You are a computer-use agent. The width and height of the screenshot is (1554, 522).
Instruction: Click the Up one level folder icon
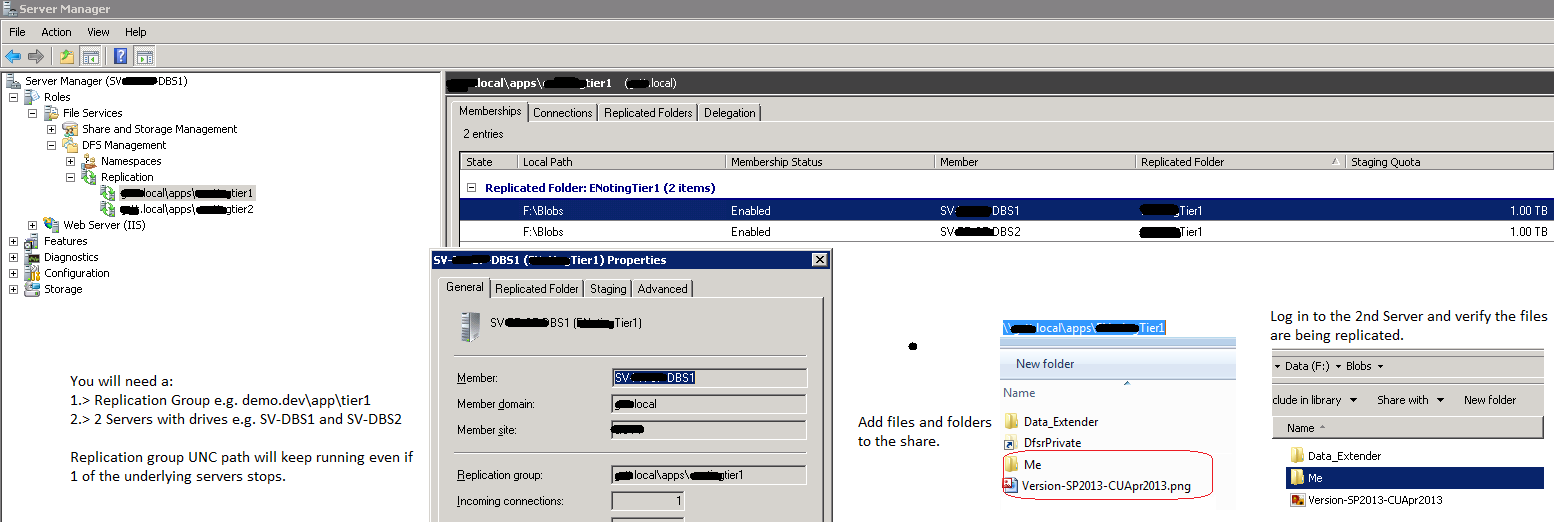pyautogui.click(x=67, y=57)
